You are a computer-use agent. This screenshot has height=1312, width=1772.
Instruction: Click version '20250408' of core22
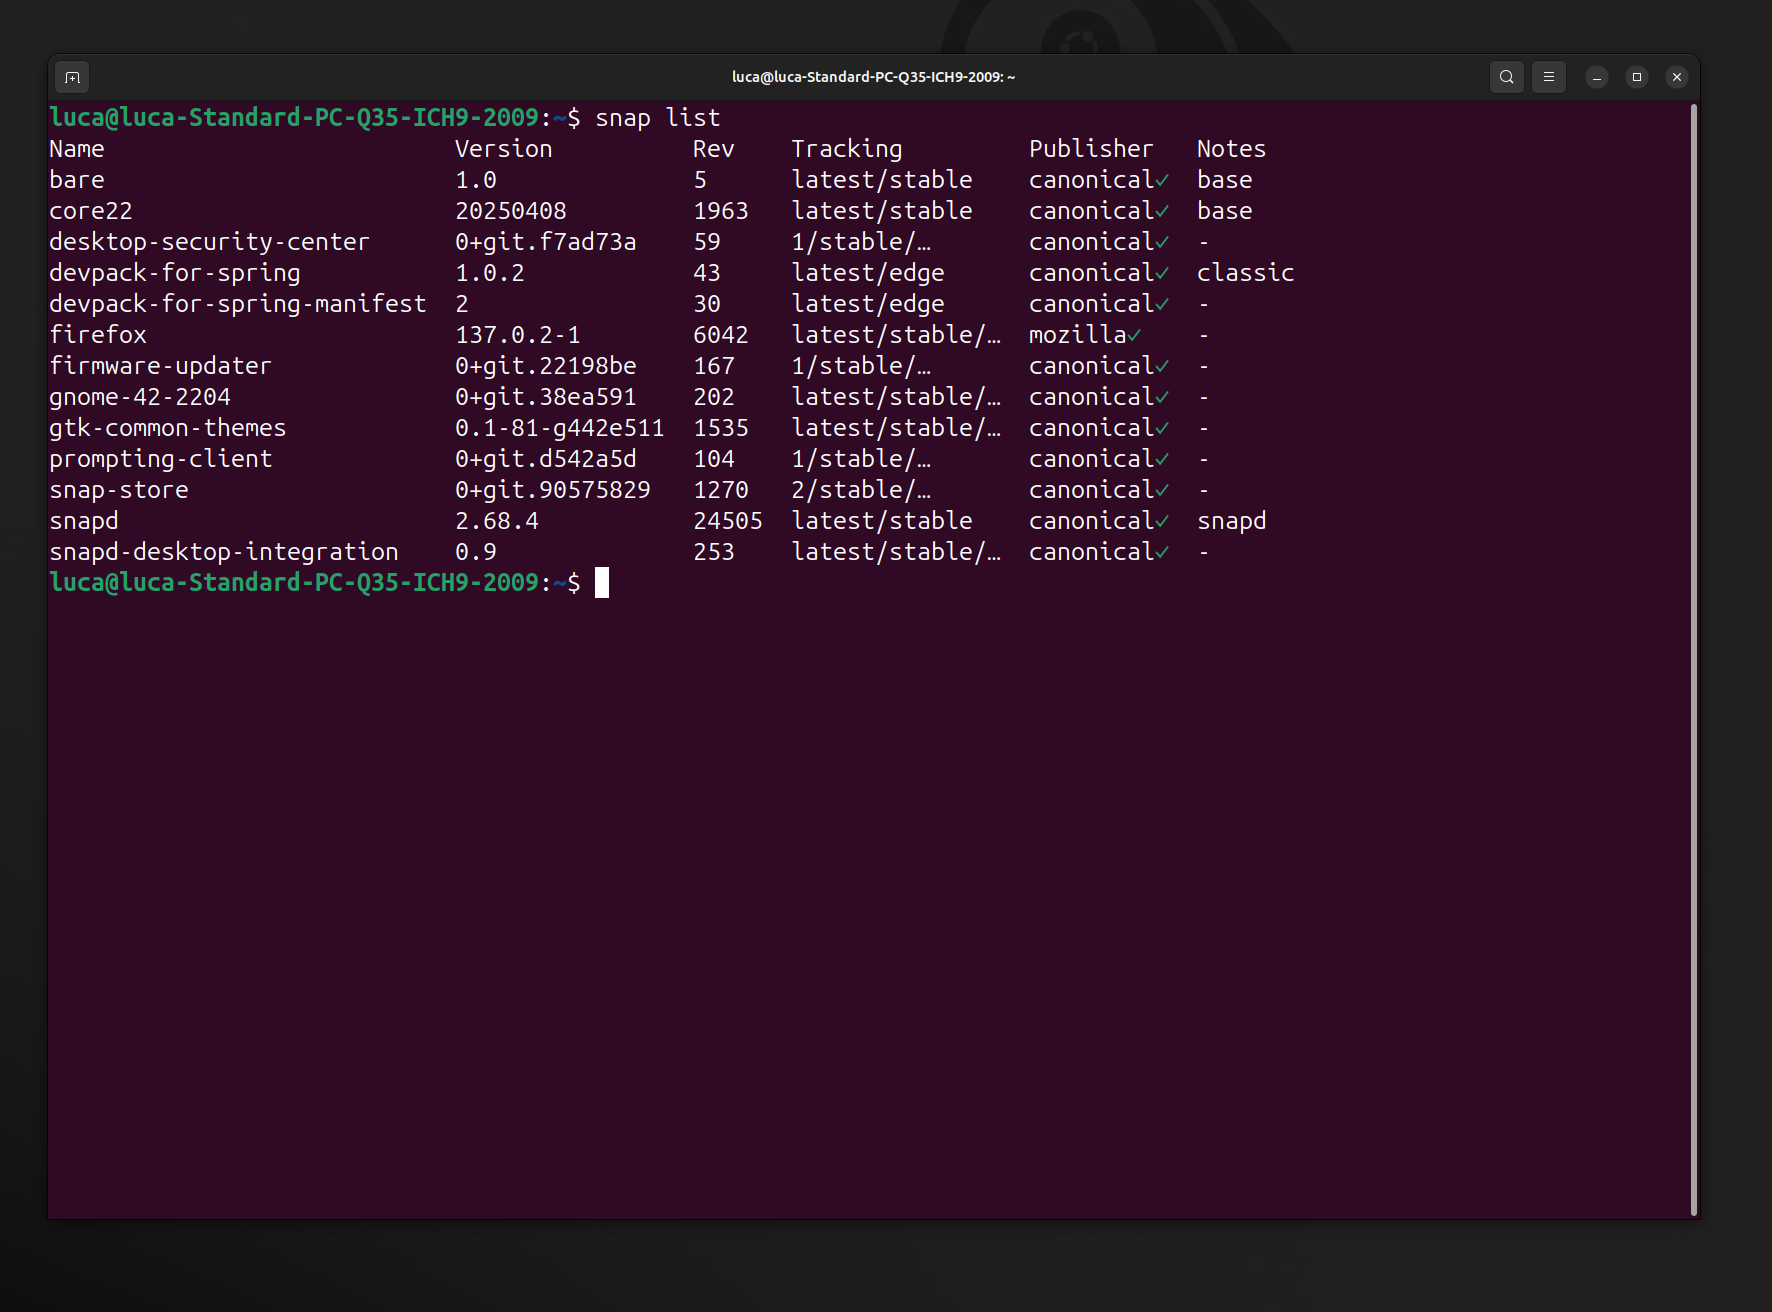[511, 211]
